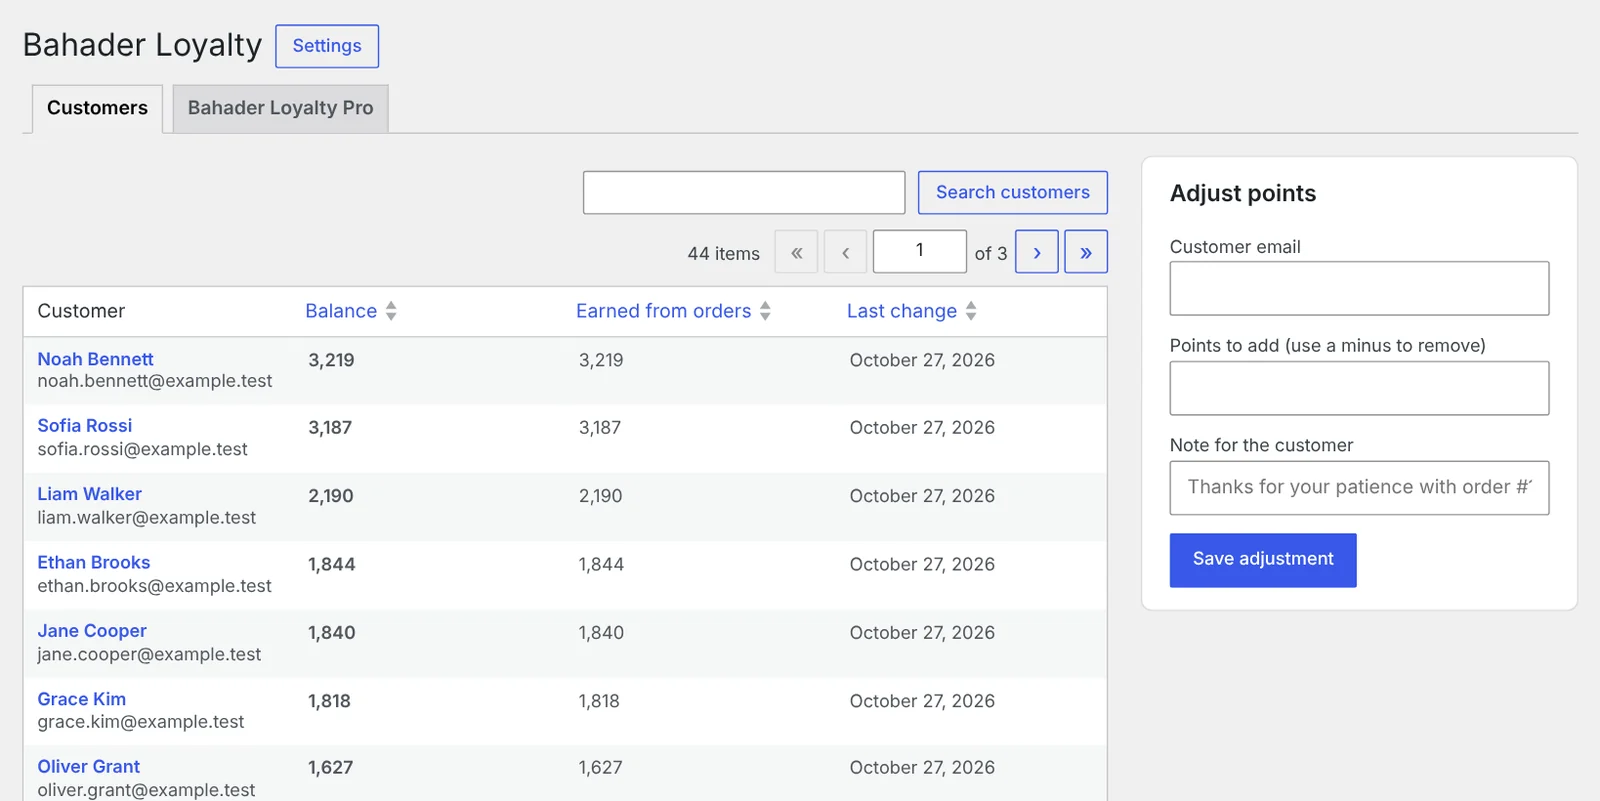The width and height of the screenshot is (1600, 801).
Task: Click the Earned from orders sort arrows
Action: [x=765, y=311]
